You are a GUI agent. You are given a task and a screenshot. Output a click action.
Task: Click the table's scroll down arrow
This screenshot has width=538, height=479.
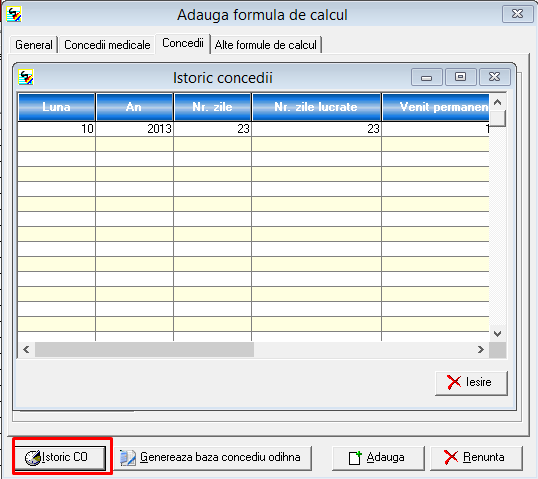498,334
